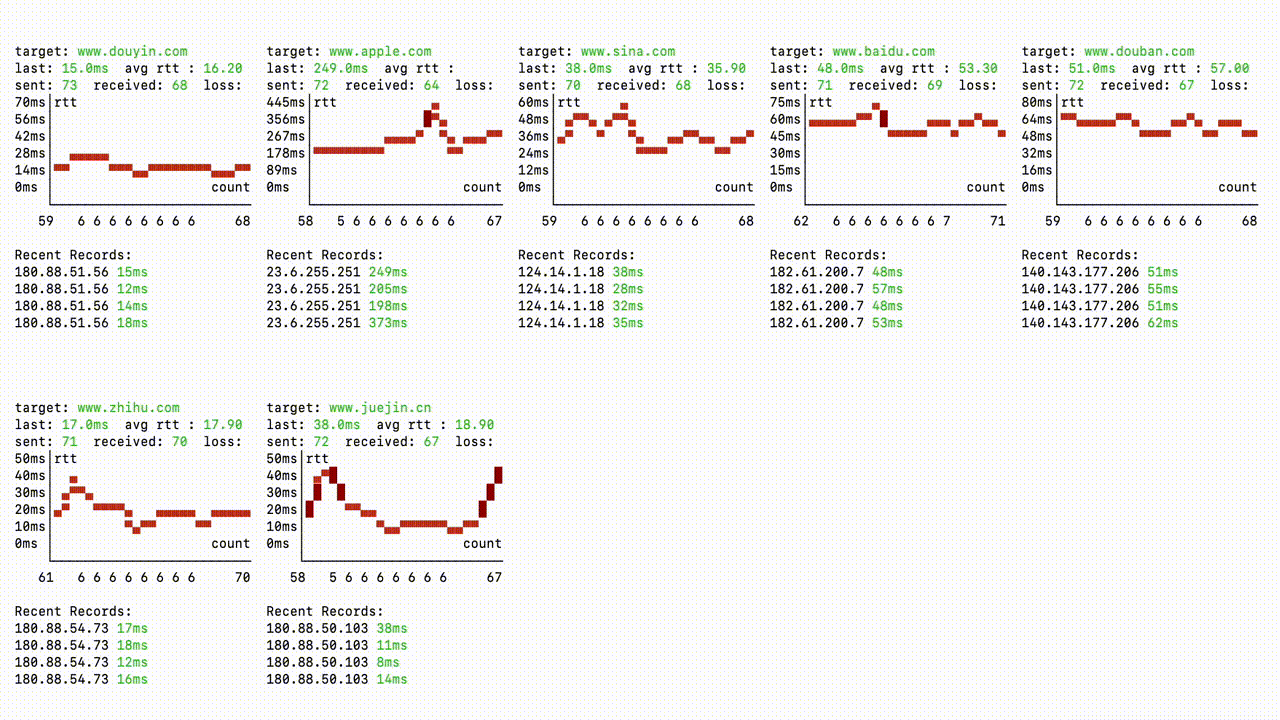The height and width of the screenshot is (720, 1280).
Task: Select the 445ms axis label
Action: click(286, 102)
